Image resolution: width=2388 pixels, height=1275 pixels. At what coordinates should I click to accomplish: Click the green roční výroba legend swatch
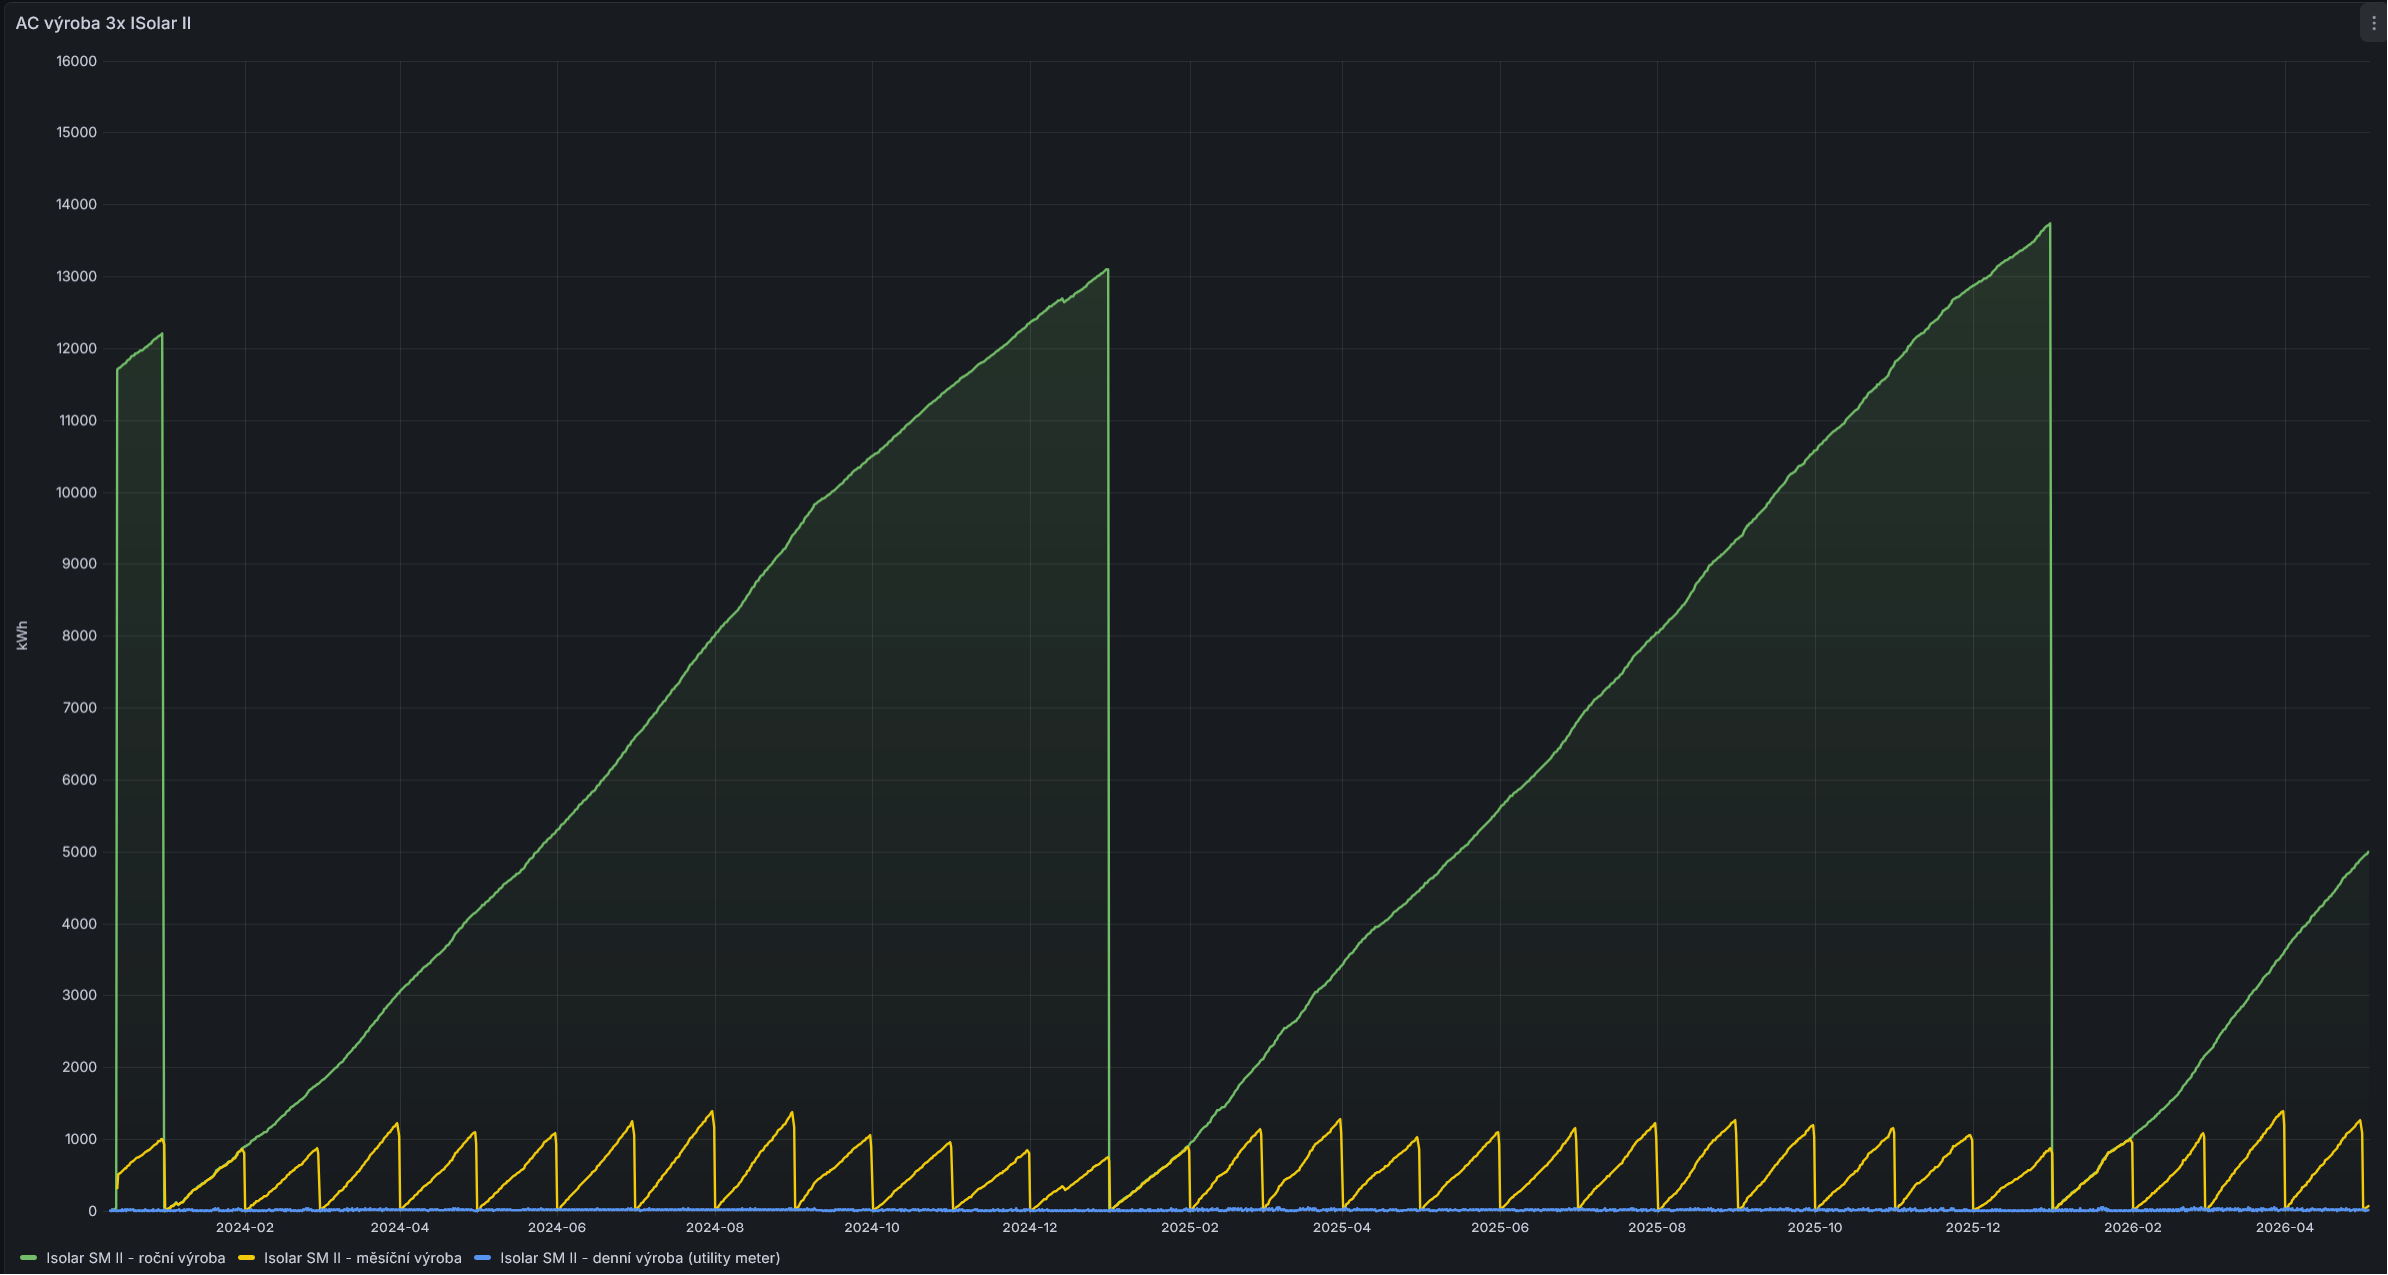(28, 1258)
